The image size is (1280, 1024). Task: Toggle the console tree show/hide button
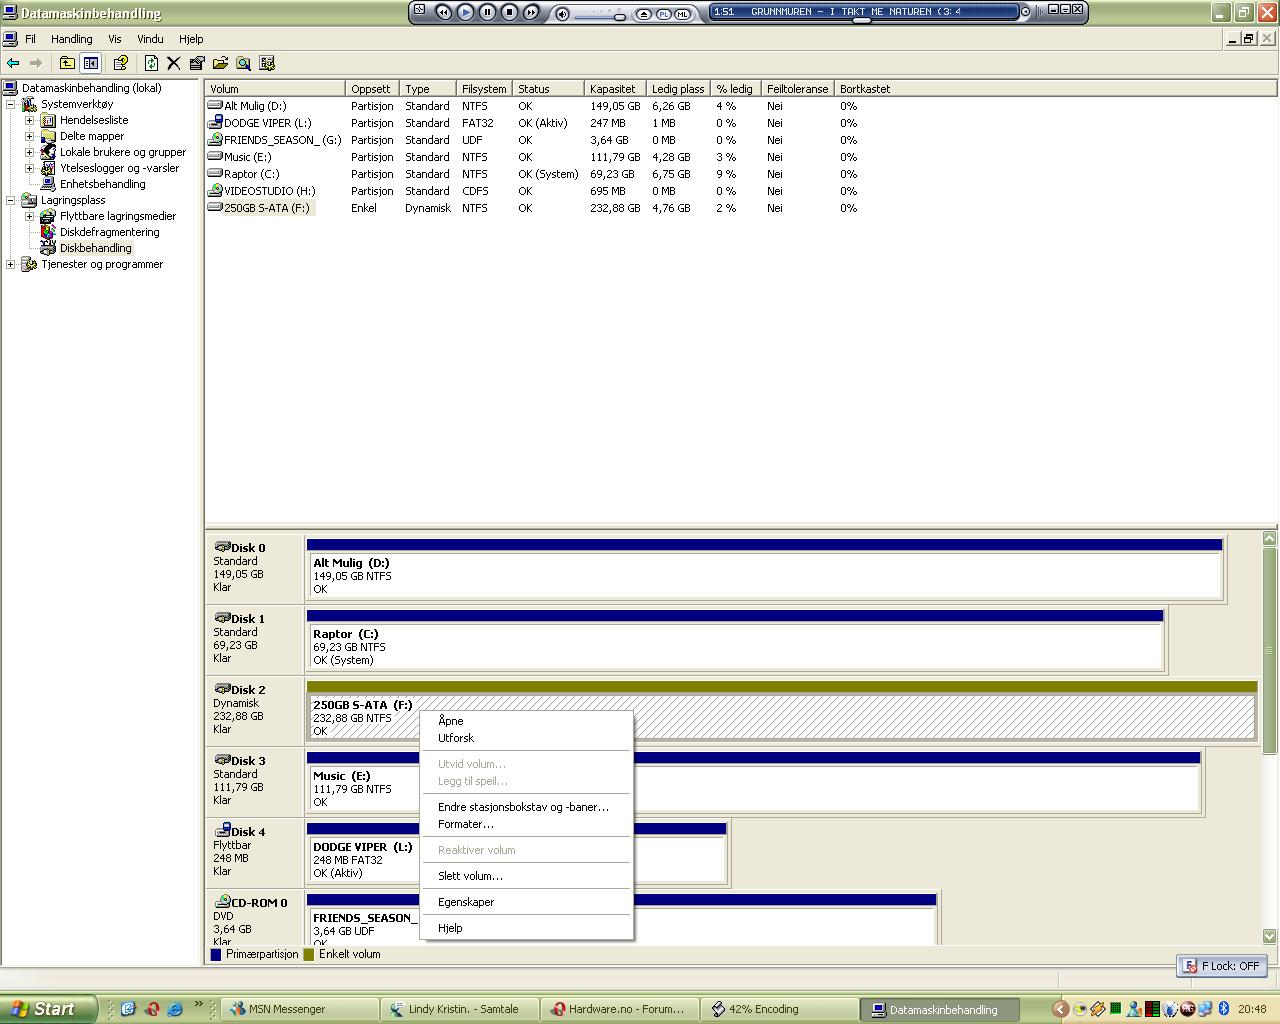[x=91, y=63]
